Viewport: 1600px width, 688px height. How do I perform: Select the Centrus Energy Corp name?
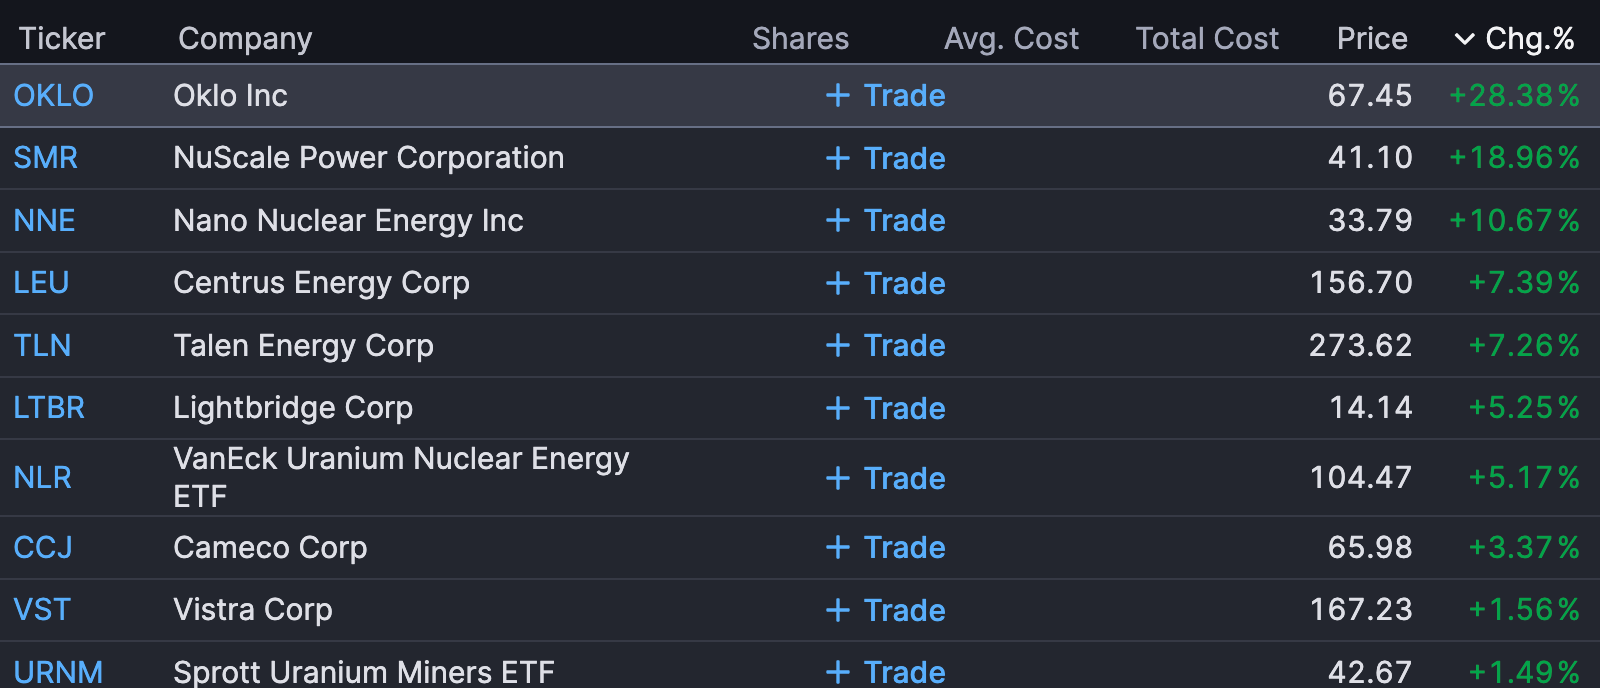321,283
